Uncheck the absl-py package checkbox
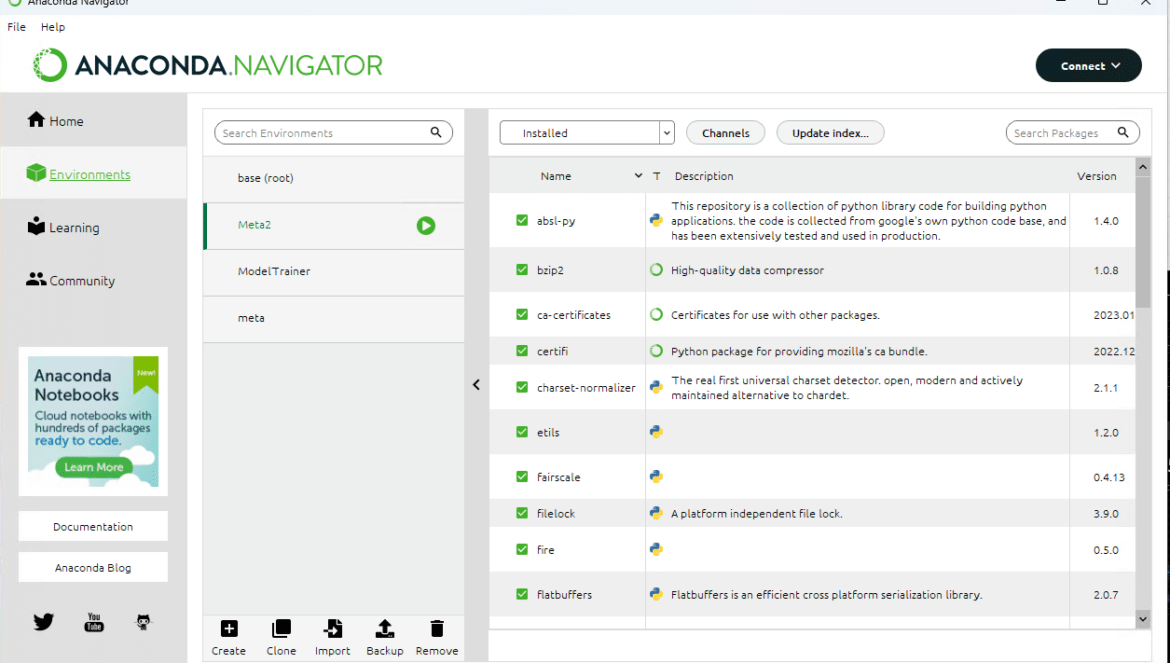This screenshot has height=663, width=1170. pos(522,220)
